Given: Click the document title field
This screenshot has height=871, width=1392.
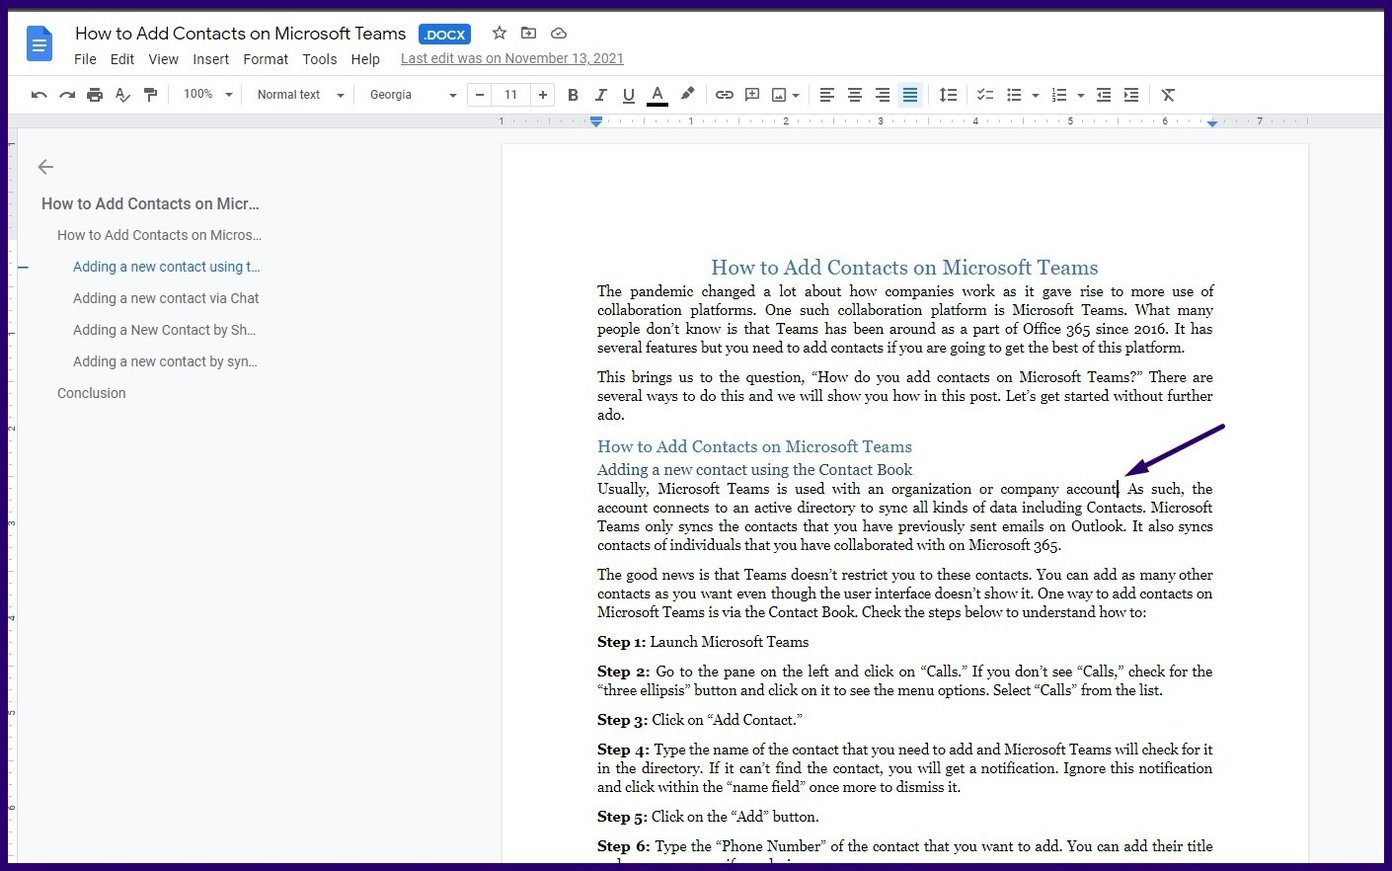Looking at the screenshot, I should (241, 34).
